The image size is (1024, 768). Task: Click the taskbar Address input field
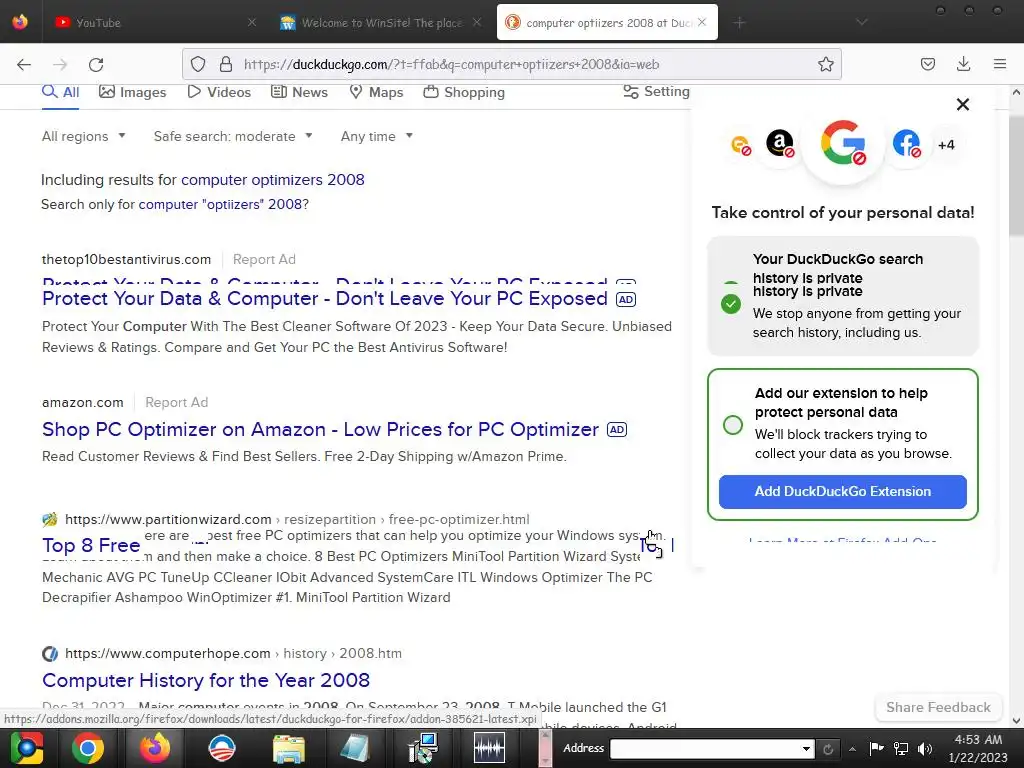click(705, 748)
